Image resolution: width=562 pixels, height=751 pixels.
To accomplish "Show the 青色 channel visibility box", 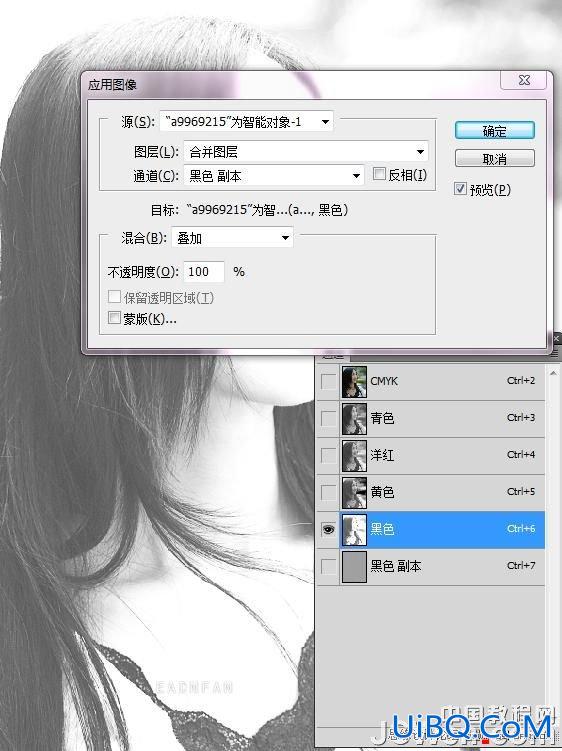I will pos(328,418).
